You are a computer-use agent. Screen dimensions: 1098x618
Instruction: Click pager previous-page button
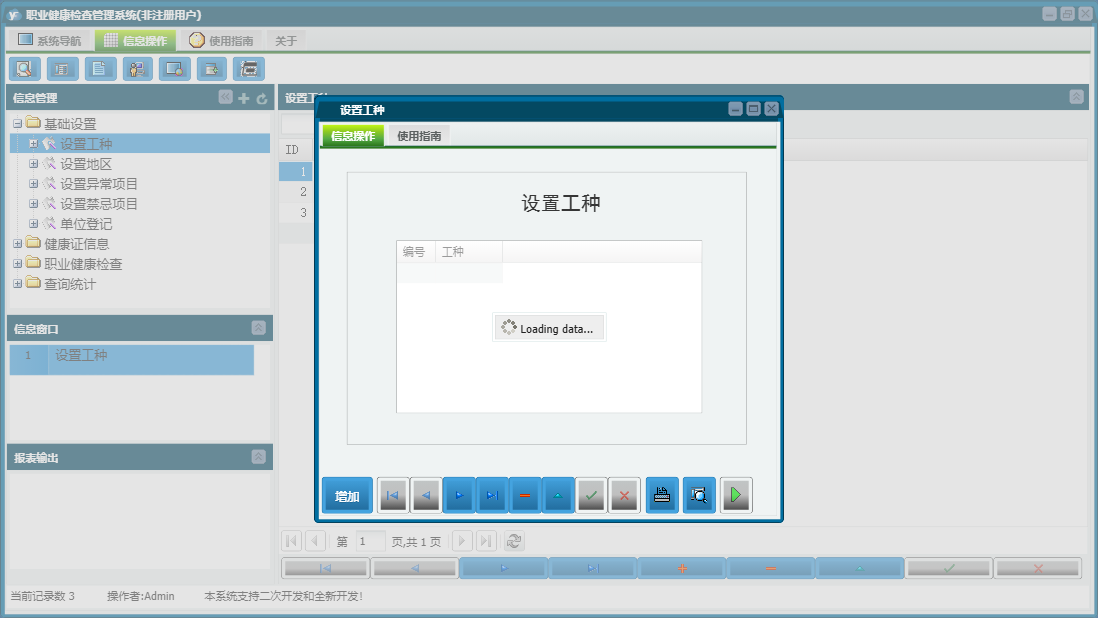coord(315,541)
